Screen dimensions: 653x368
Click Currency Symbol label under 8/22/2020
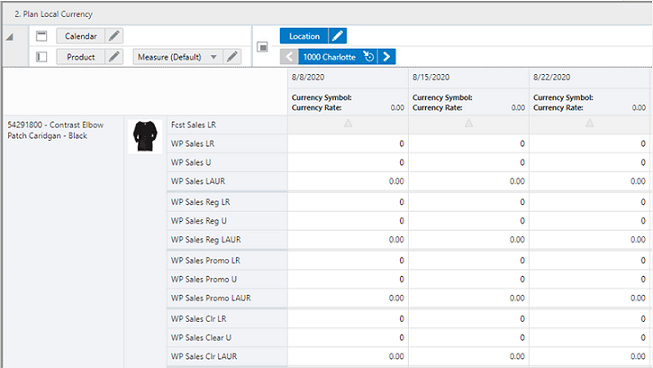coord(563,97)
